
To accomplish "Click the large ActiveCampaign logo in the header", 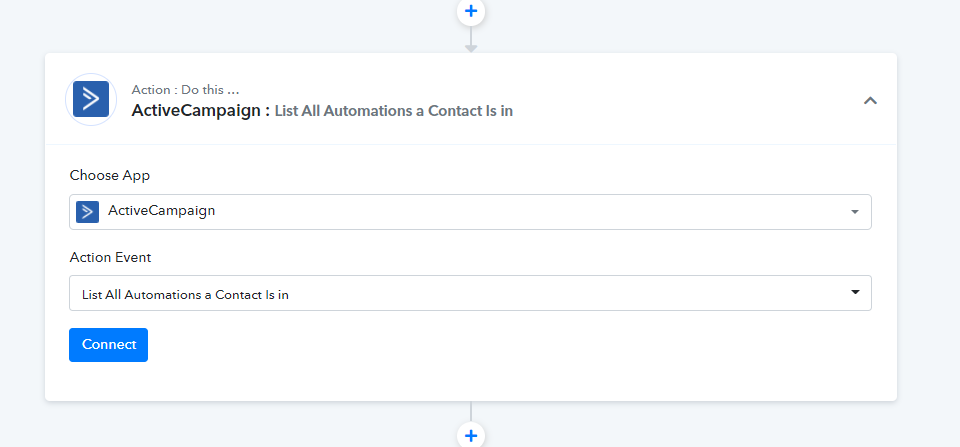I will pyautogui.click(x=91, y=99).
